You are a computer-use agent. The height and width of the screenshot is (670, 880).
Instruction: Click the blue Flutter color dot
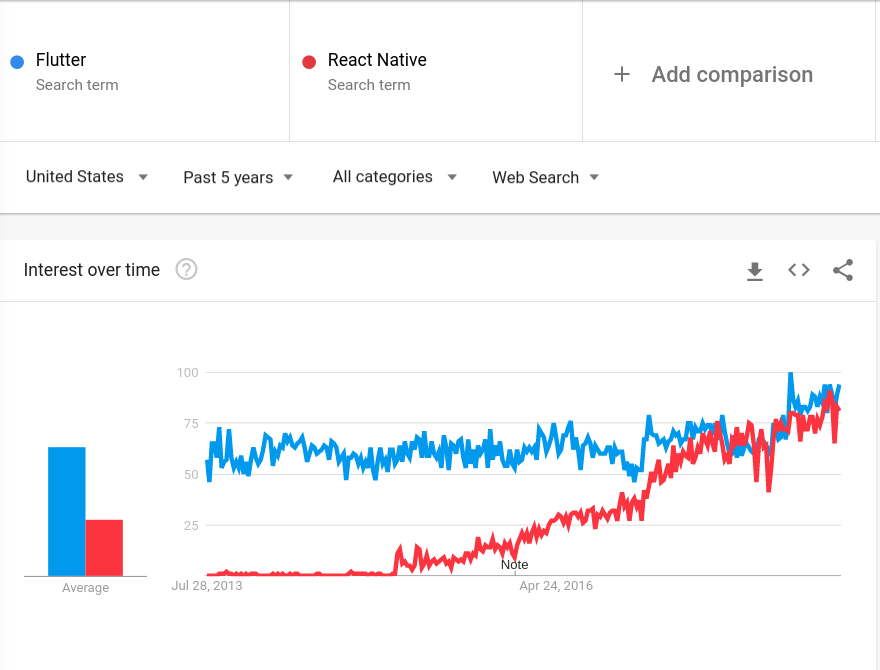(x=17, y=61)
